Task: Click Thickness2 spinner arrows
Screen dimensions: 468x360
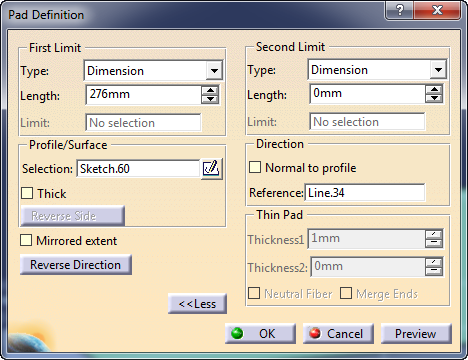Action: point(434,267)
